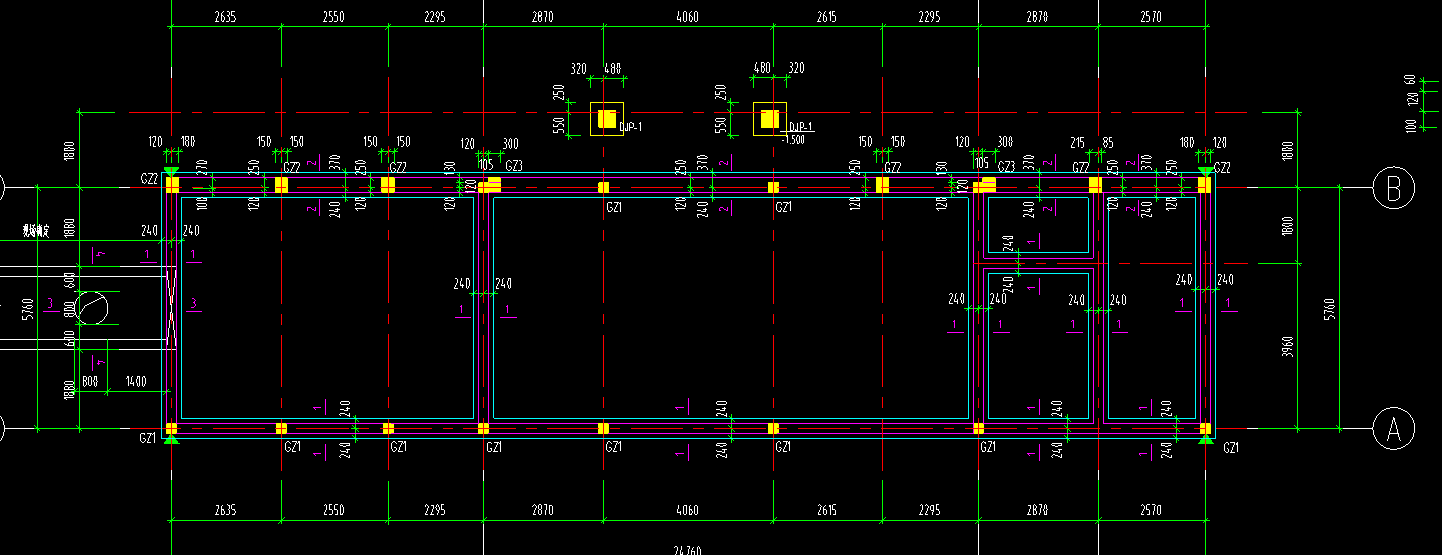
Task: Select the 308 dimension above the GZ3 label
Action: coord(1004,143)
